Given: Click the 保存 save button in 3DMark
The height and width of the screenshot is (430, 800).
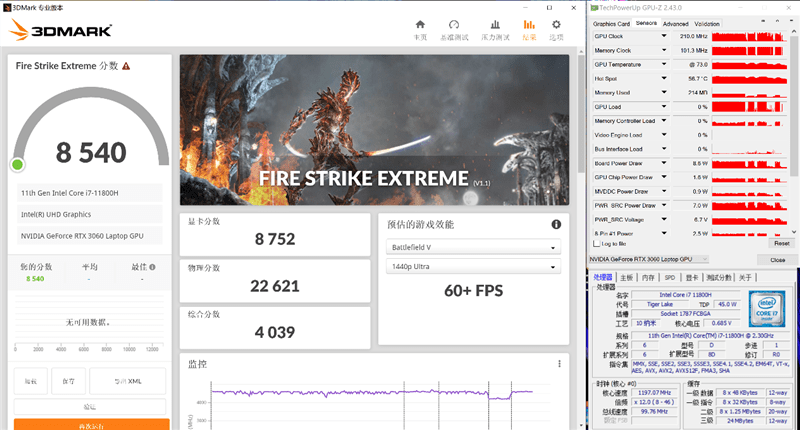Looking at the screenshot, I should 68,381.
